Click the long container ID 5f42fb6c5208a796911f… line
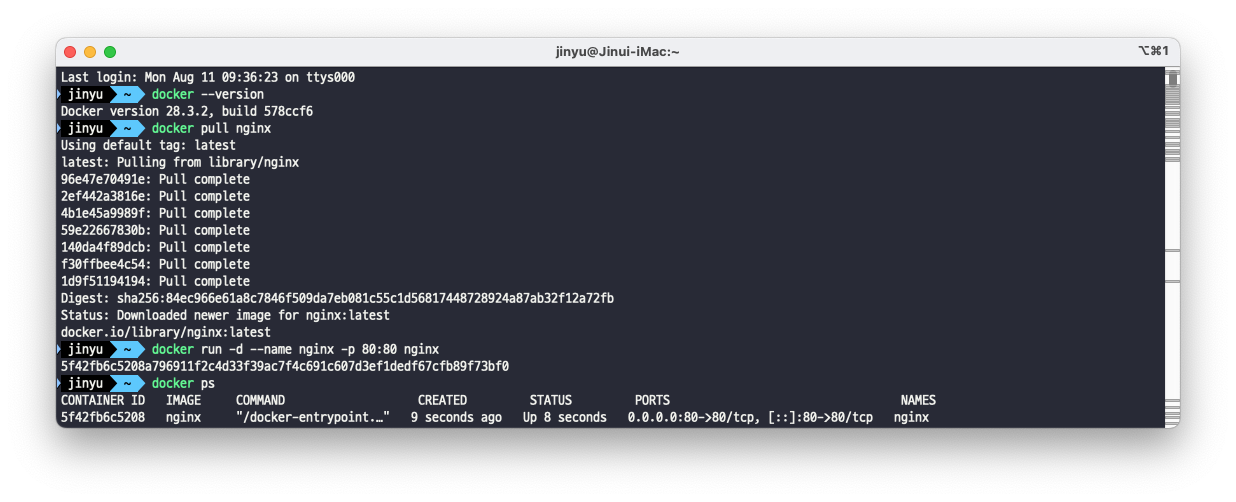The image size is (1236, 502). 285,366
